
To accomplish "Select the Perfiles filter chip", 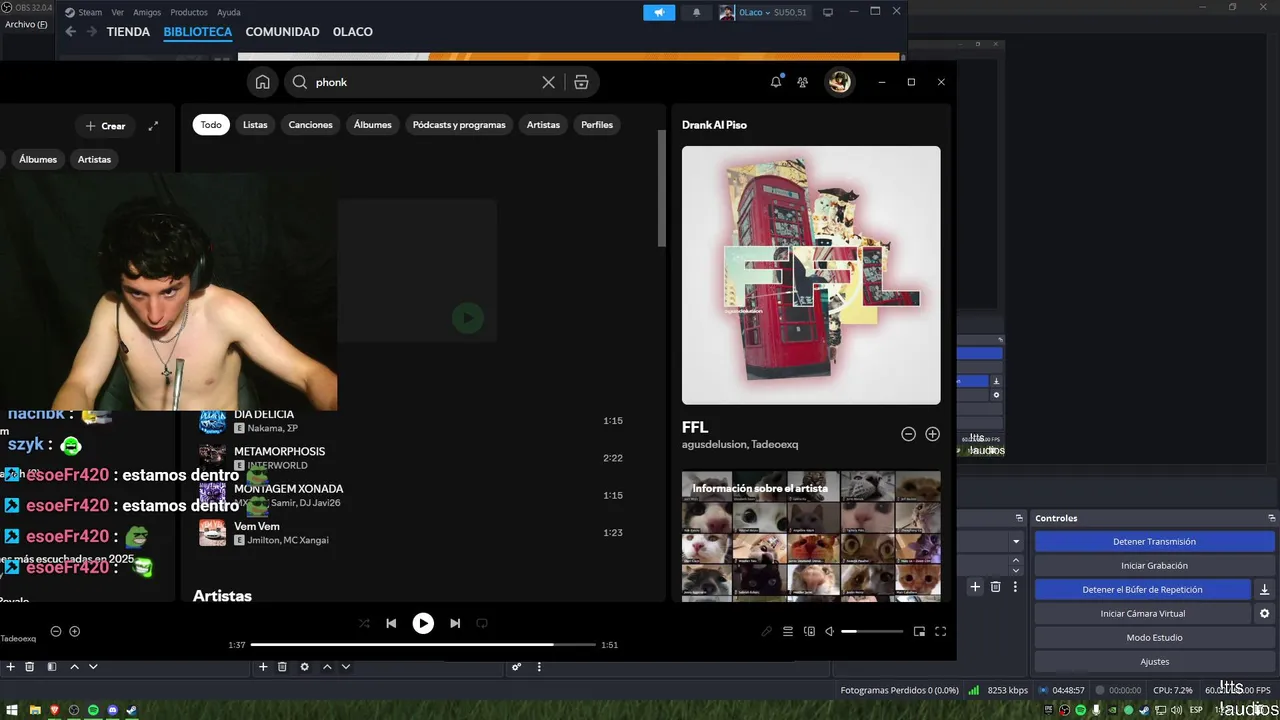I will pyautogui.click(x=597, y=125).
